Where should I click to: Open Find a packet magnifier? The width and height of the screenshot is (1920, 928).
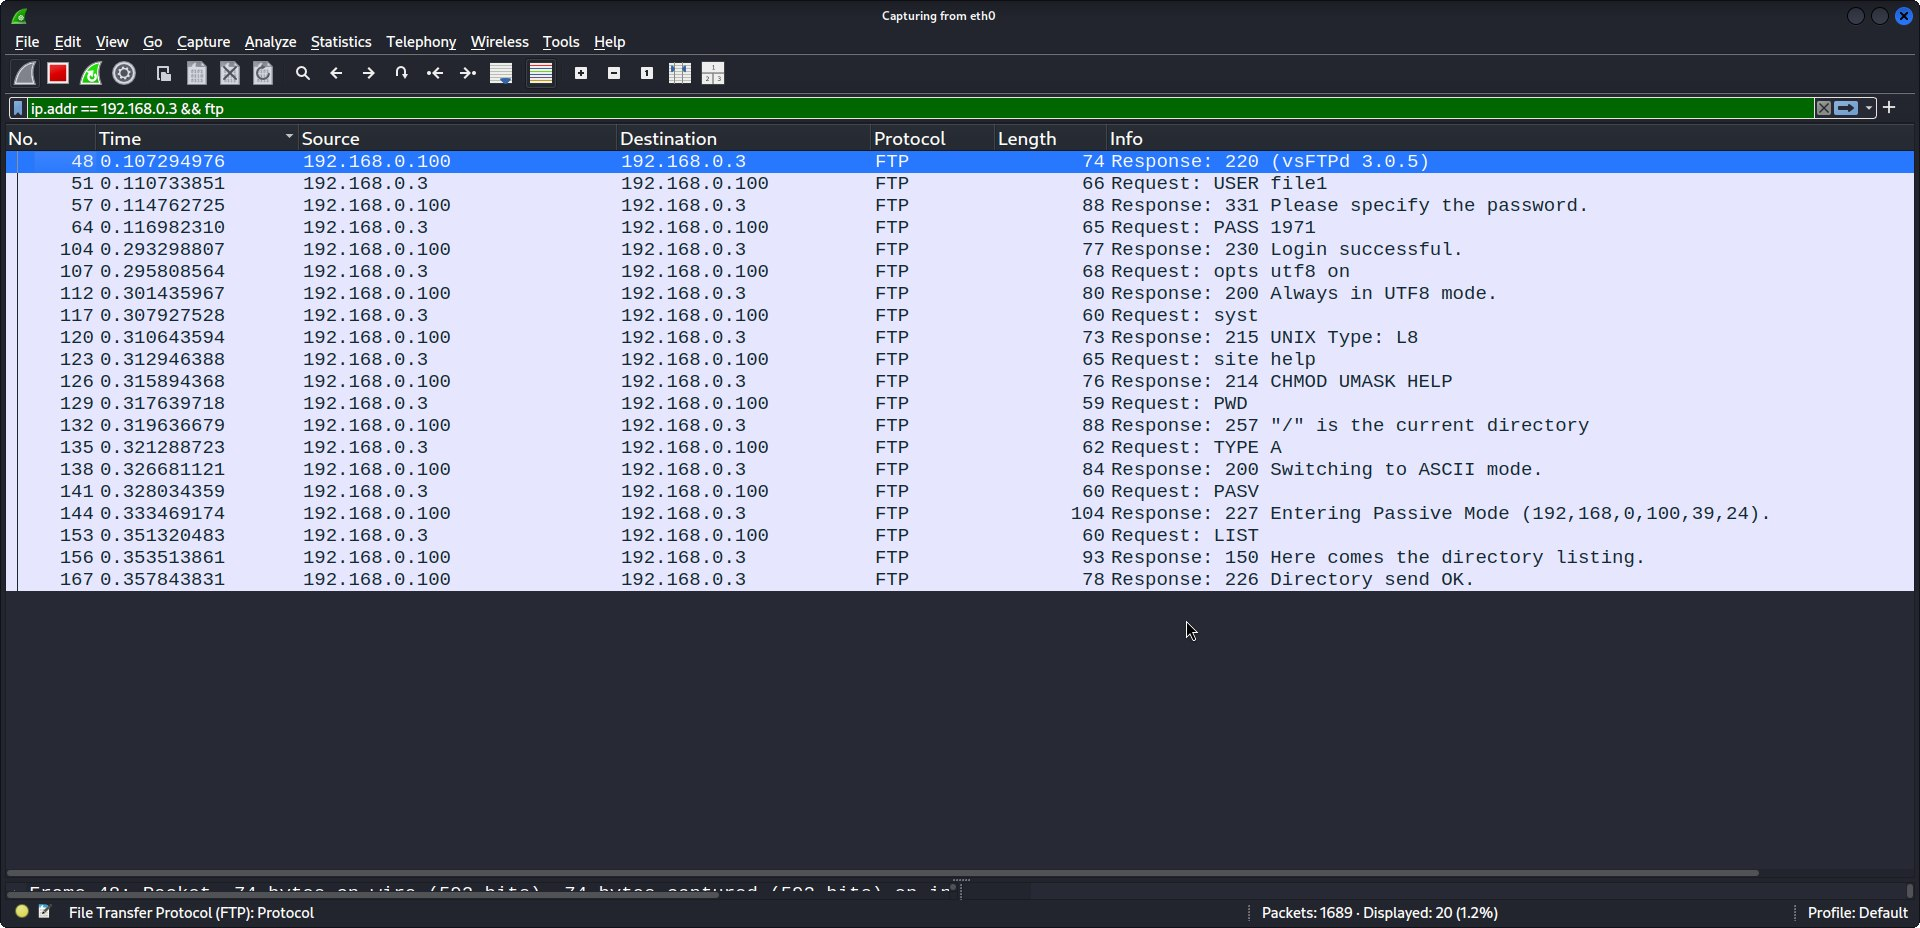(x=303, y=73)
